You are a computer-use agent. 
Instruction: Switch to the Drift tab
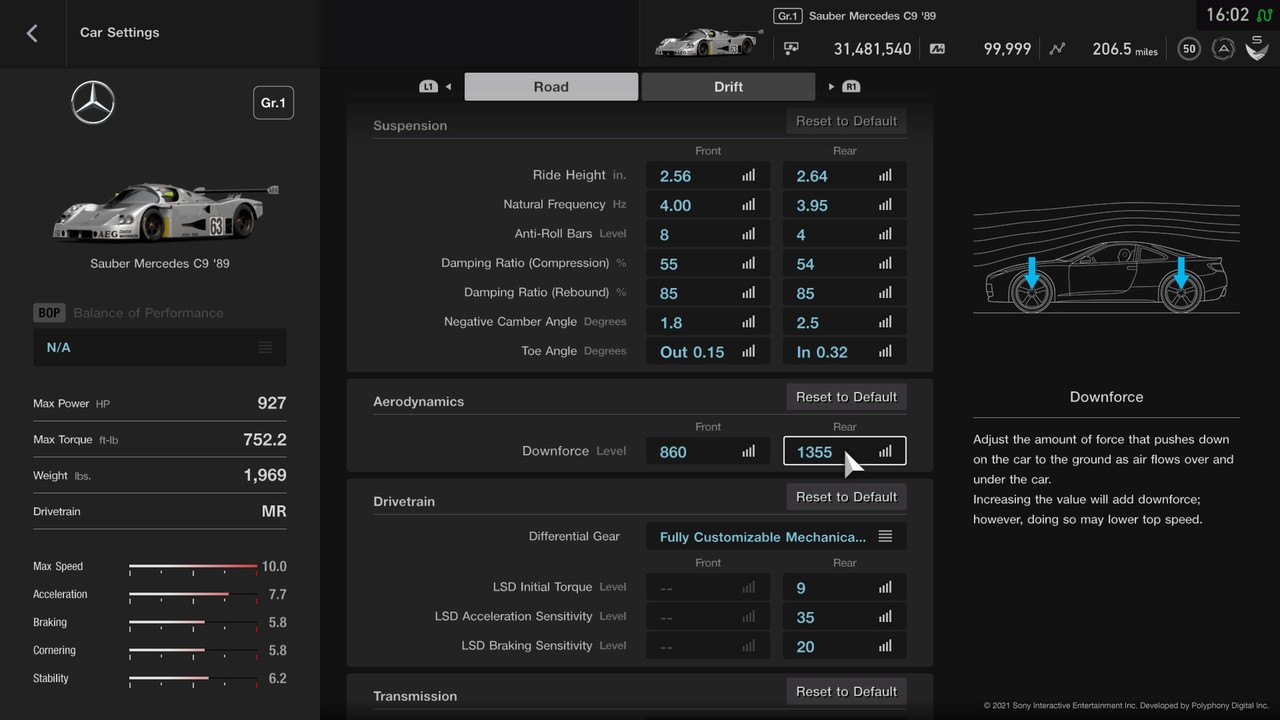point(728,87)
